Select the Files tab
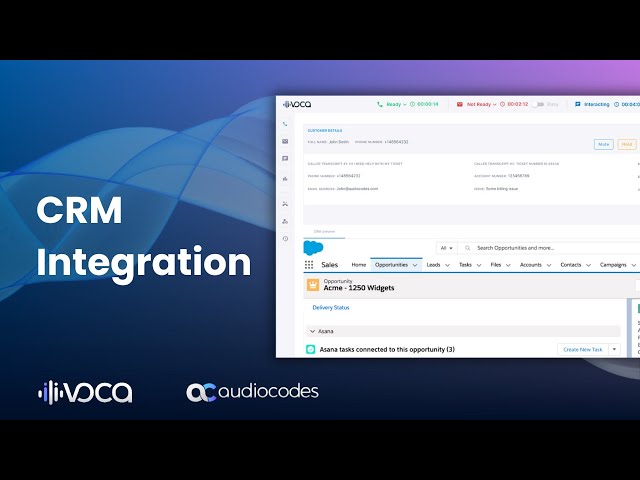 click(x=496, y=265)
